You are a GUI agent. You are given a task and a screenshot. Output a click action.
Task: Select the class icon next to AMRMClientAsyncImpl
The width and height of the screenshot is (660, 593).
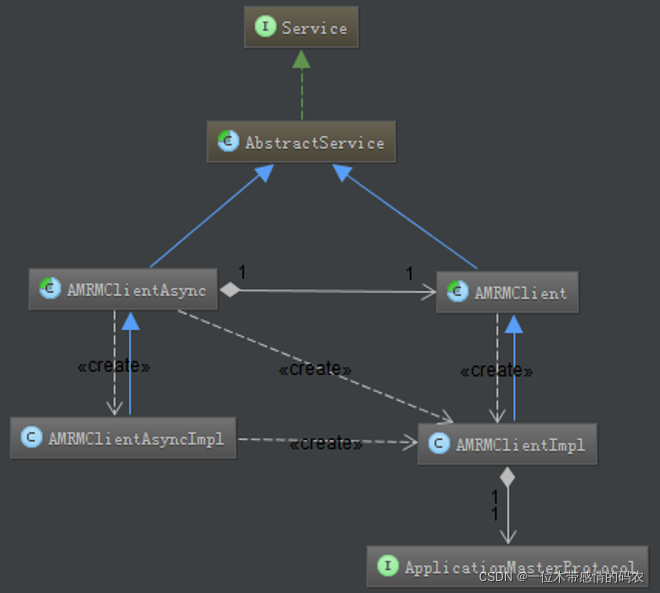[x=31, y=438]
